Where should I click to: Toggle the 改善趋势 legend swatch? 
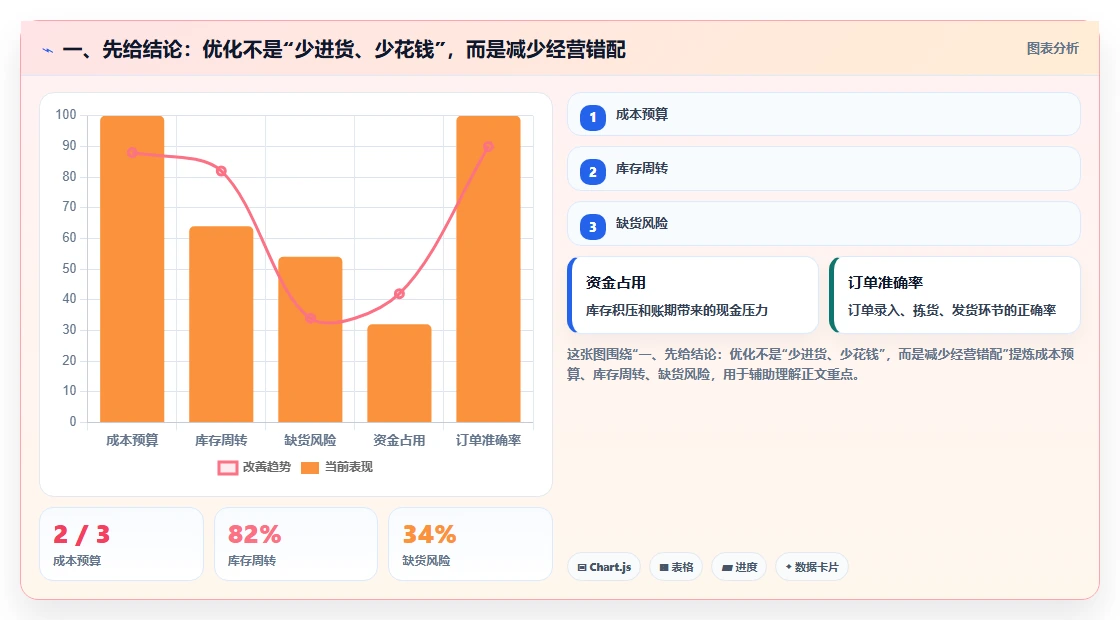point(227,468)
